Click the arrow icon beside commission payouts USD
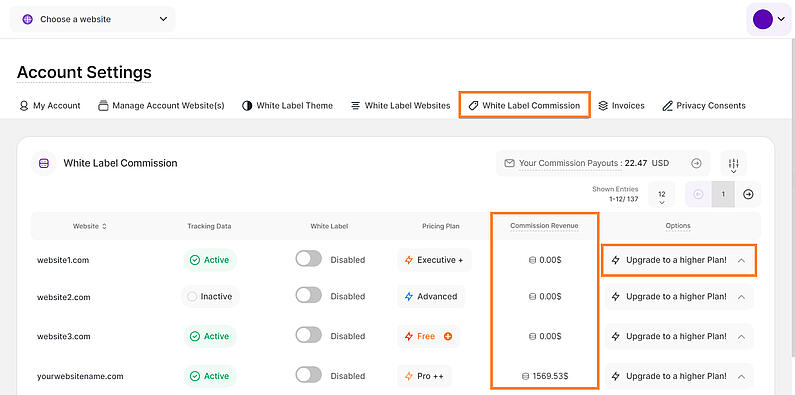Screen dimensions: 795x395 tap(696, 163)
